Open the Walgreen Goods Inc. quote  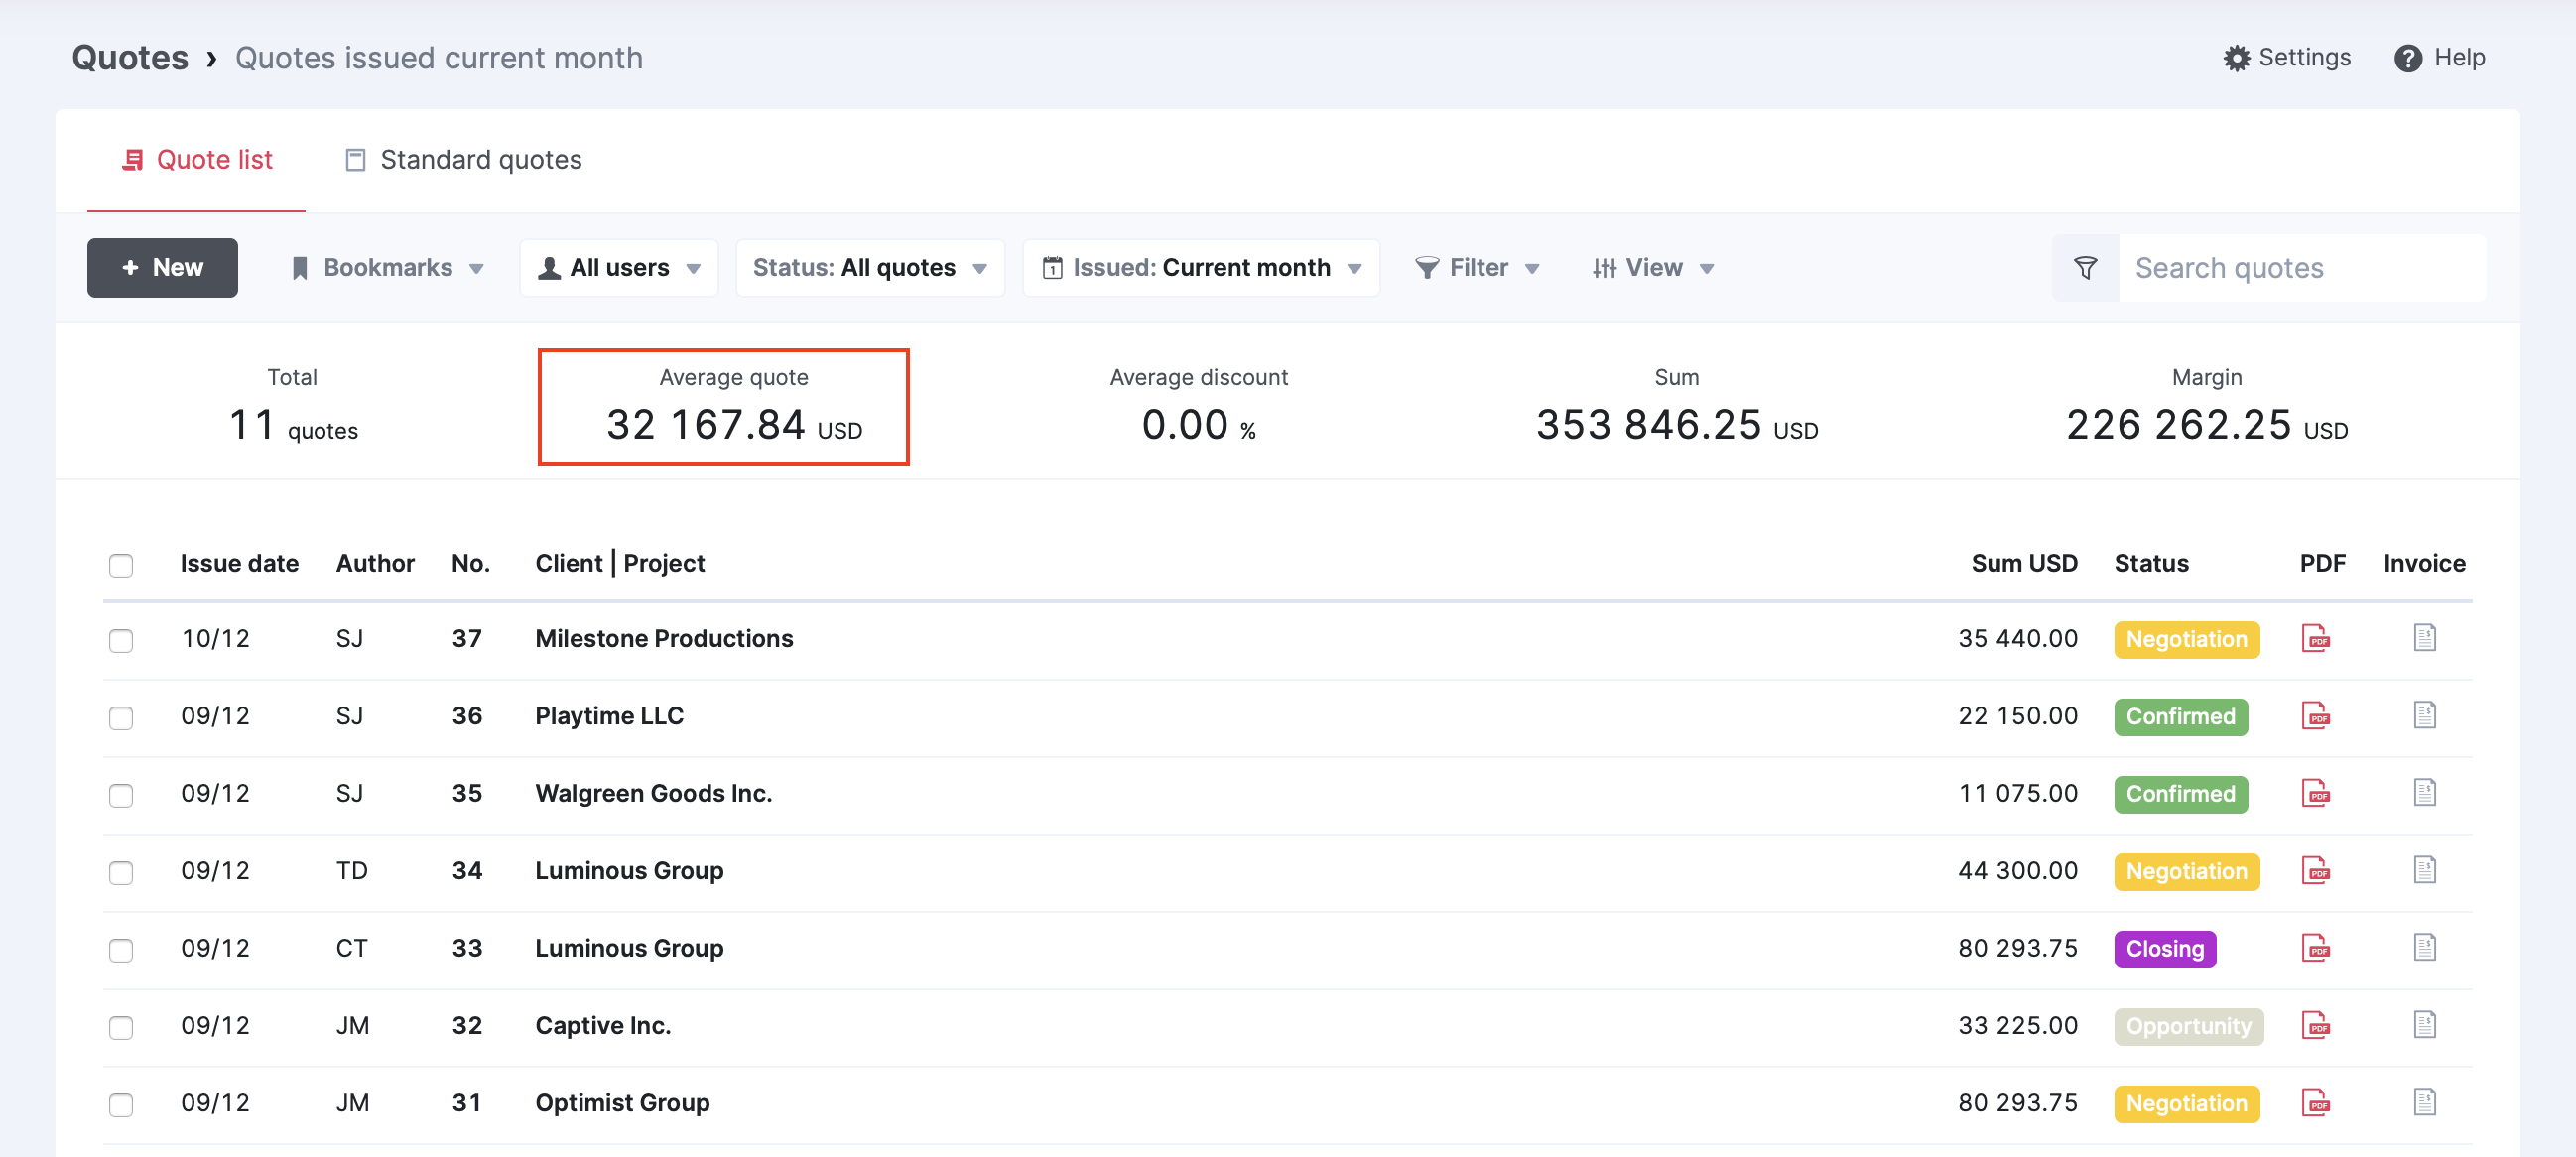click(x=654, y=793)
